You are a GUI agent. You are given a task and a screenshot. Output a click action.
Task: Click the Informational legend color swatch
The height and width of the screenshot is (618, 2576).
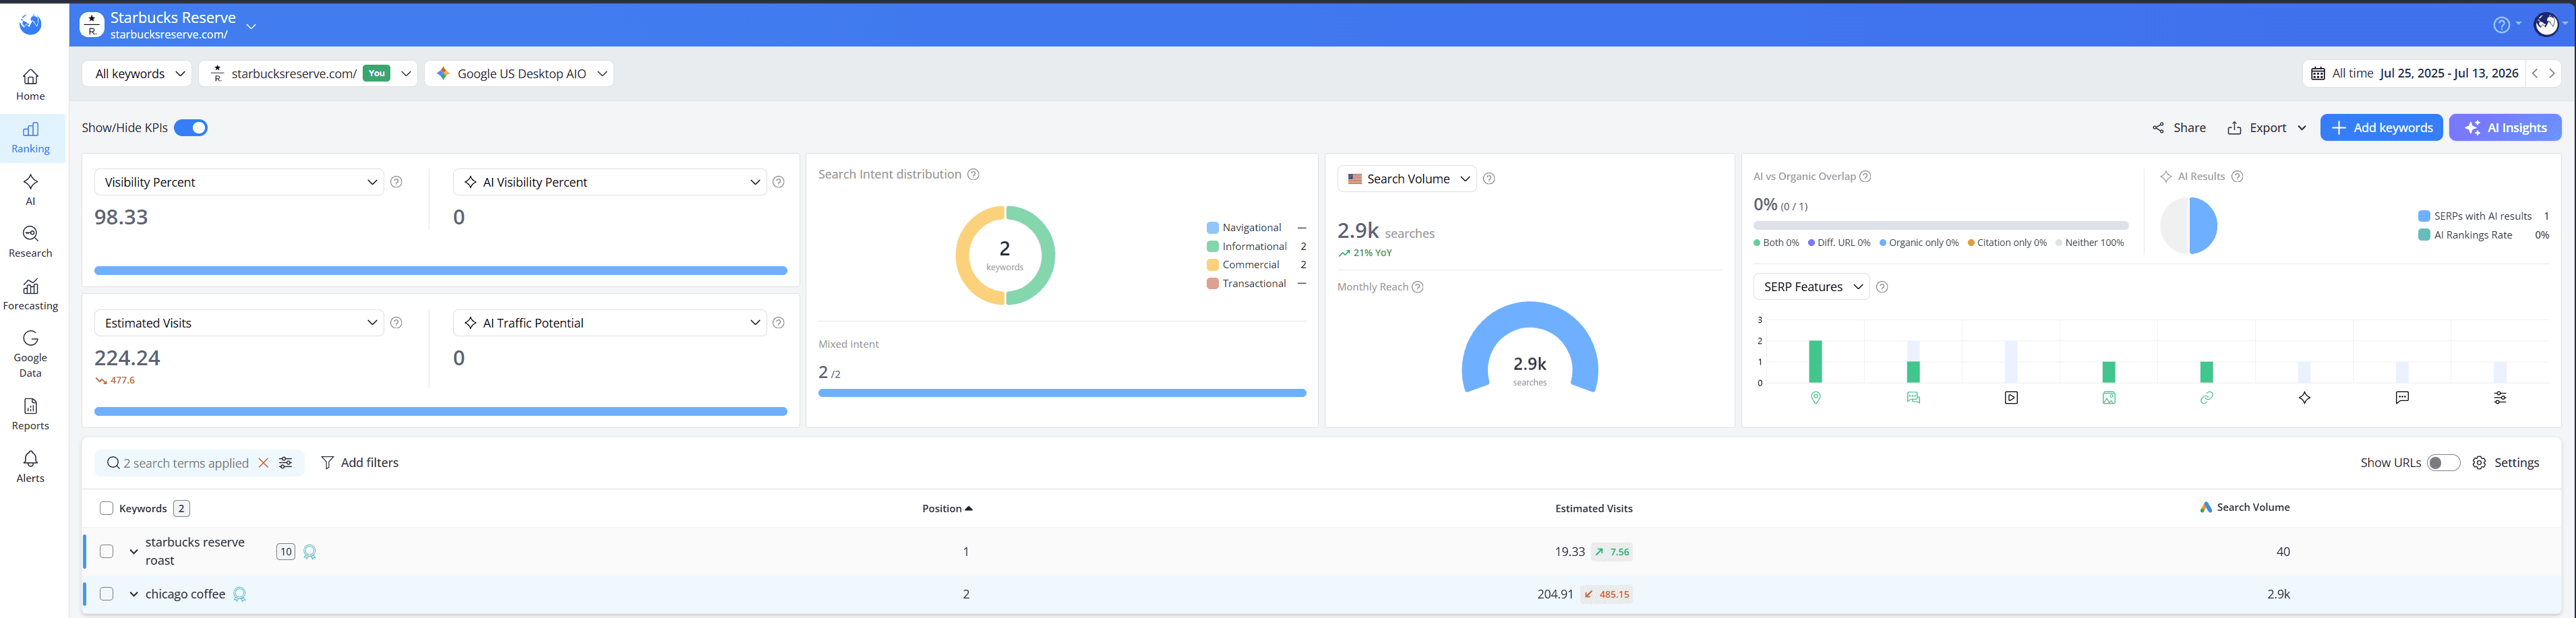tap(1212, 246)
